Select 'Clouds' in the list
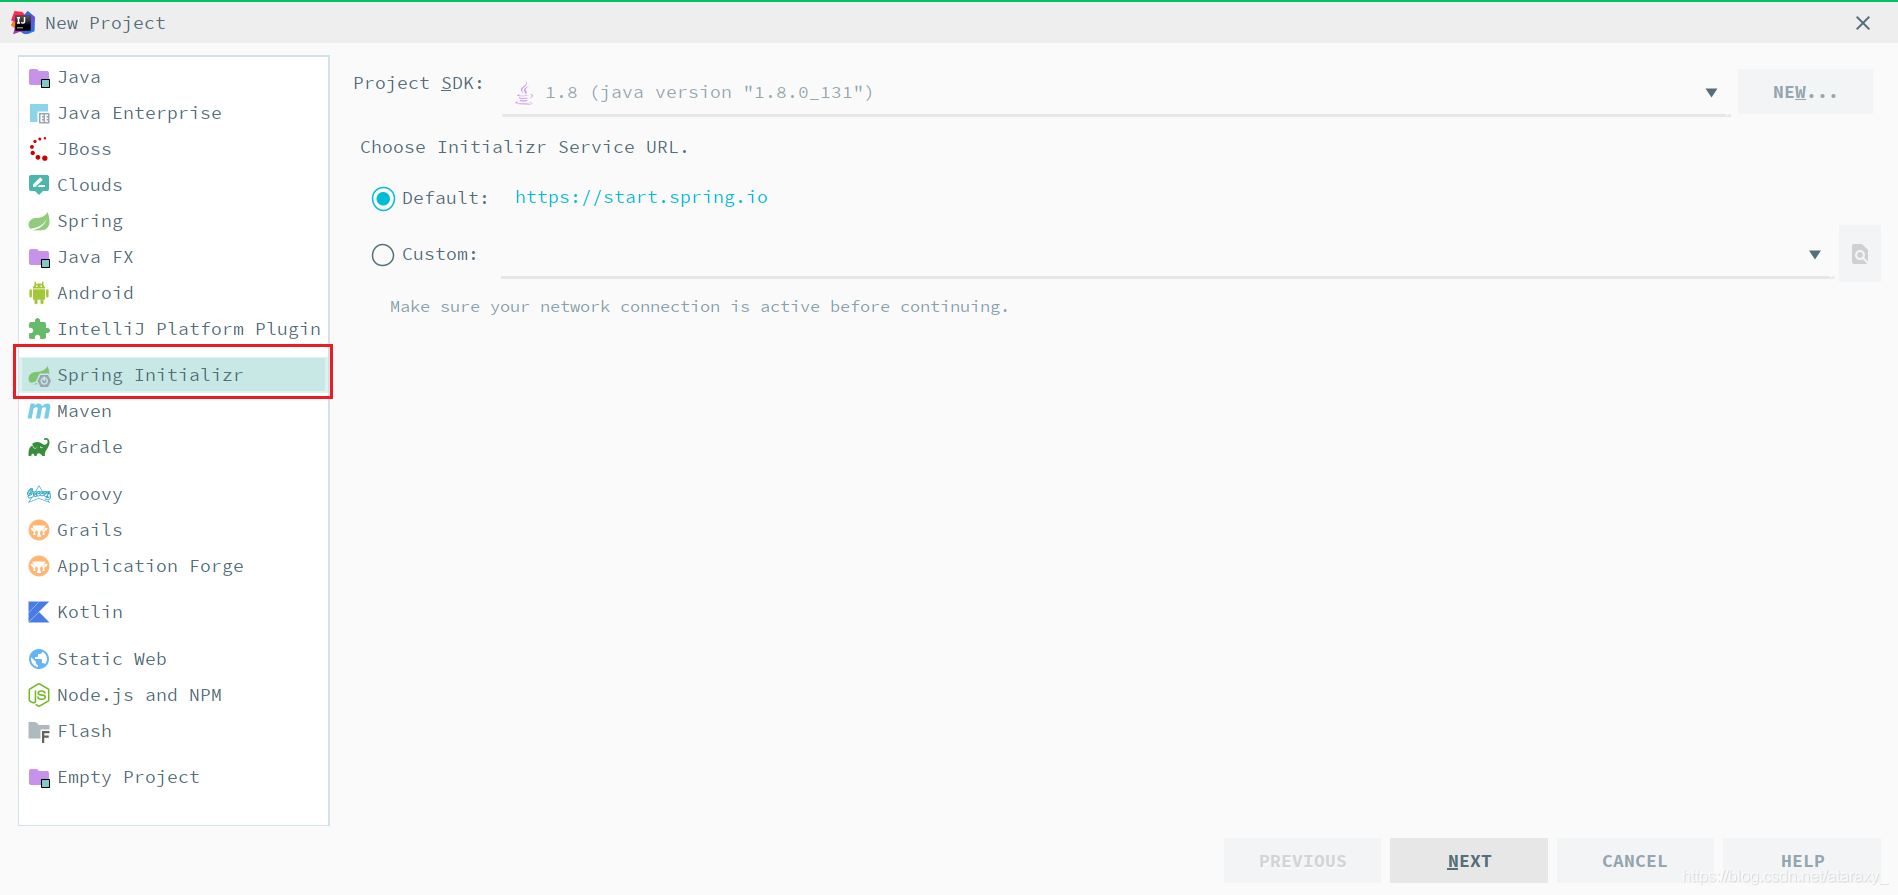The height and width of the screenshot is (895, 1898). click(174, 185)
